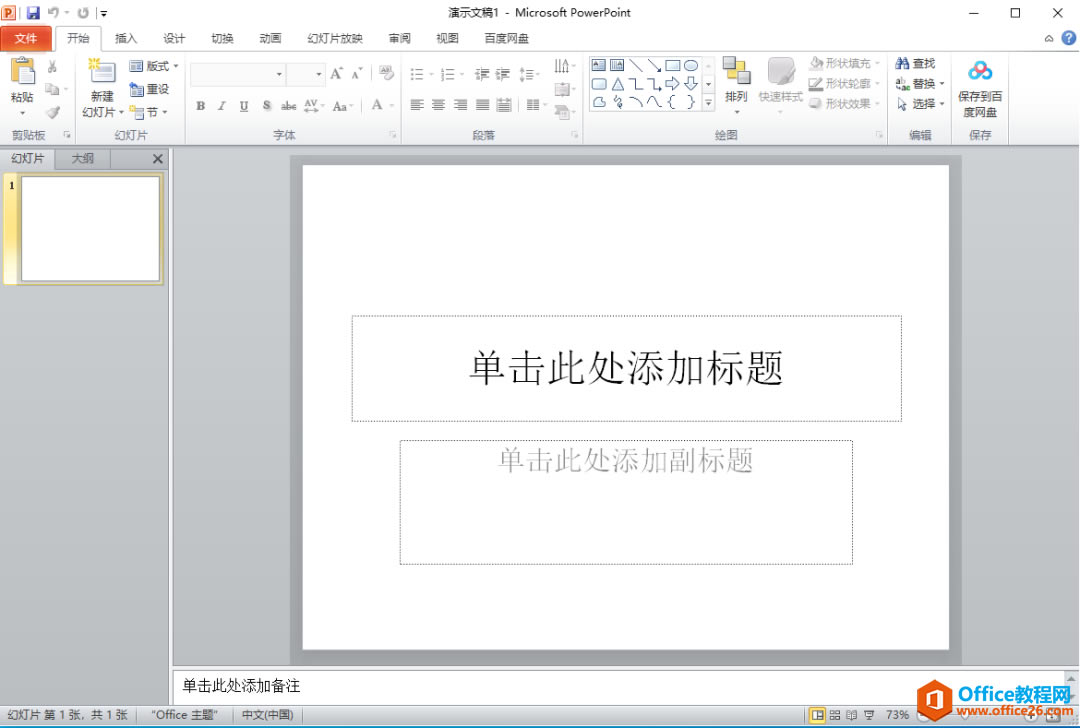The image size is (1080, 728).
Task: Click the Format Painter brush icon
Action: click(x=52, y=112)
